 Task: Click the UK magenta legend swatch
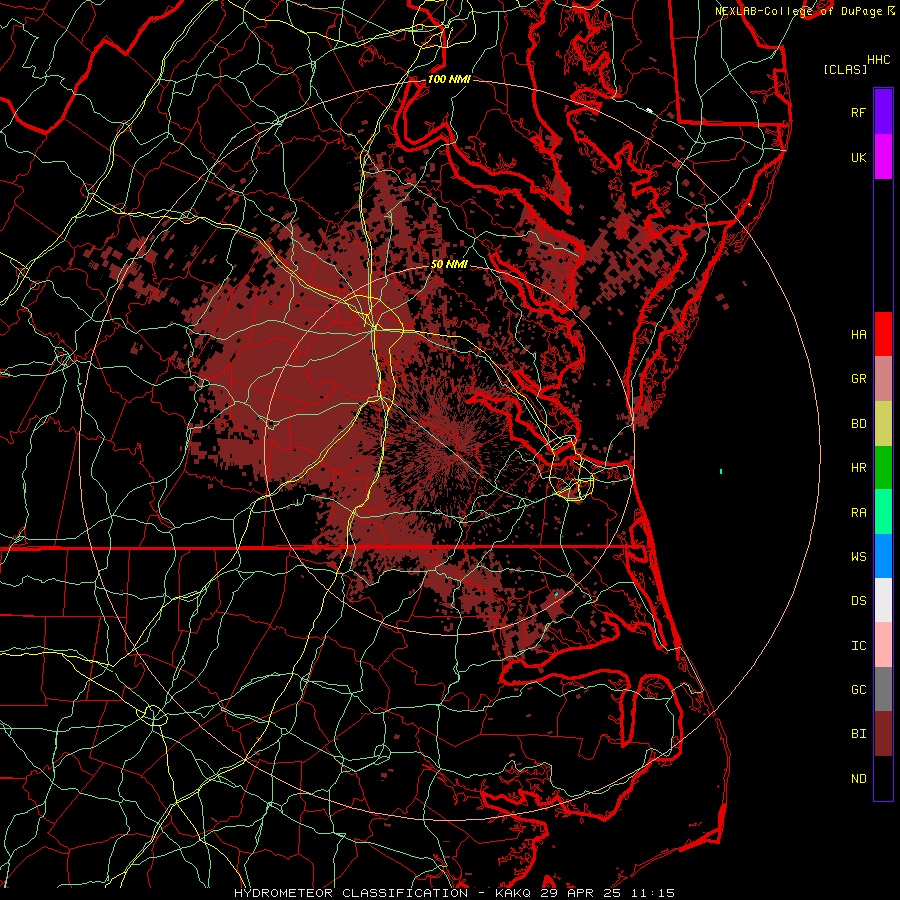(883, 157)
